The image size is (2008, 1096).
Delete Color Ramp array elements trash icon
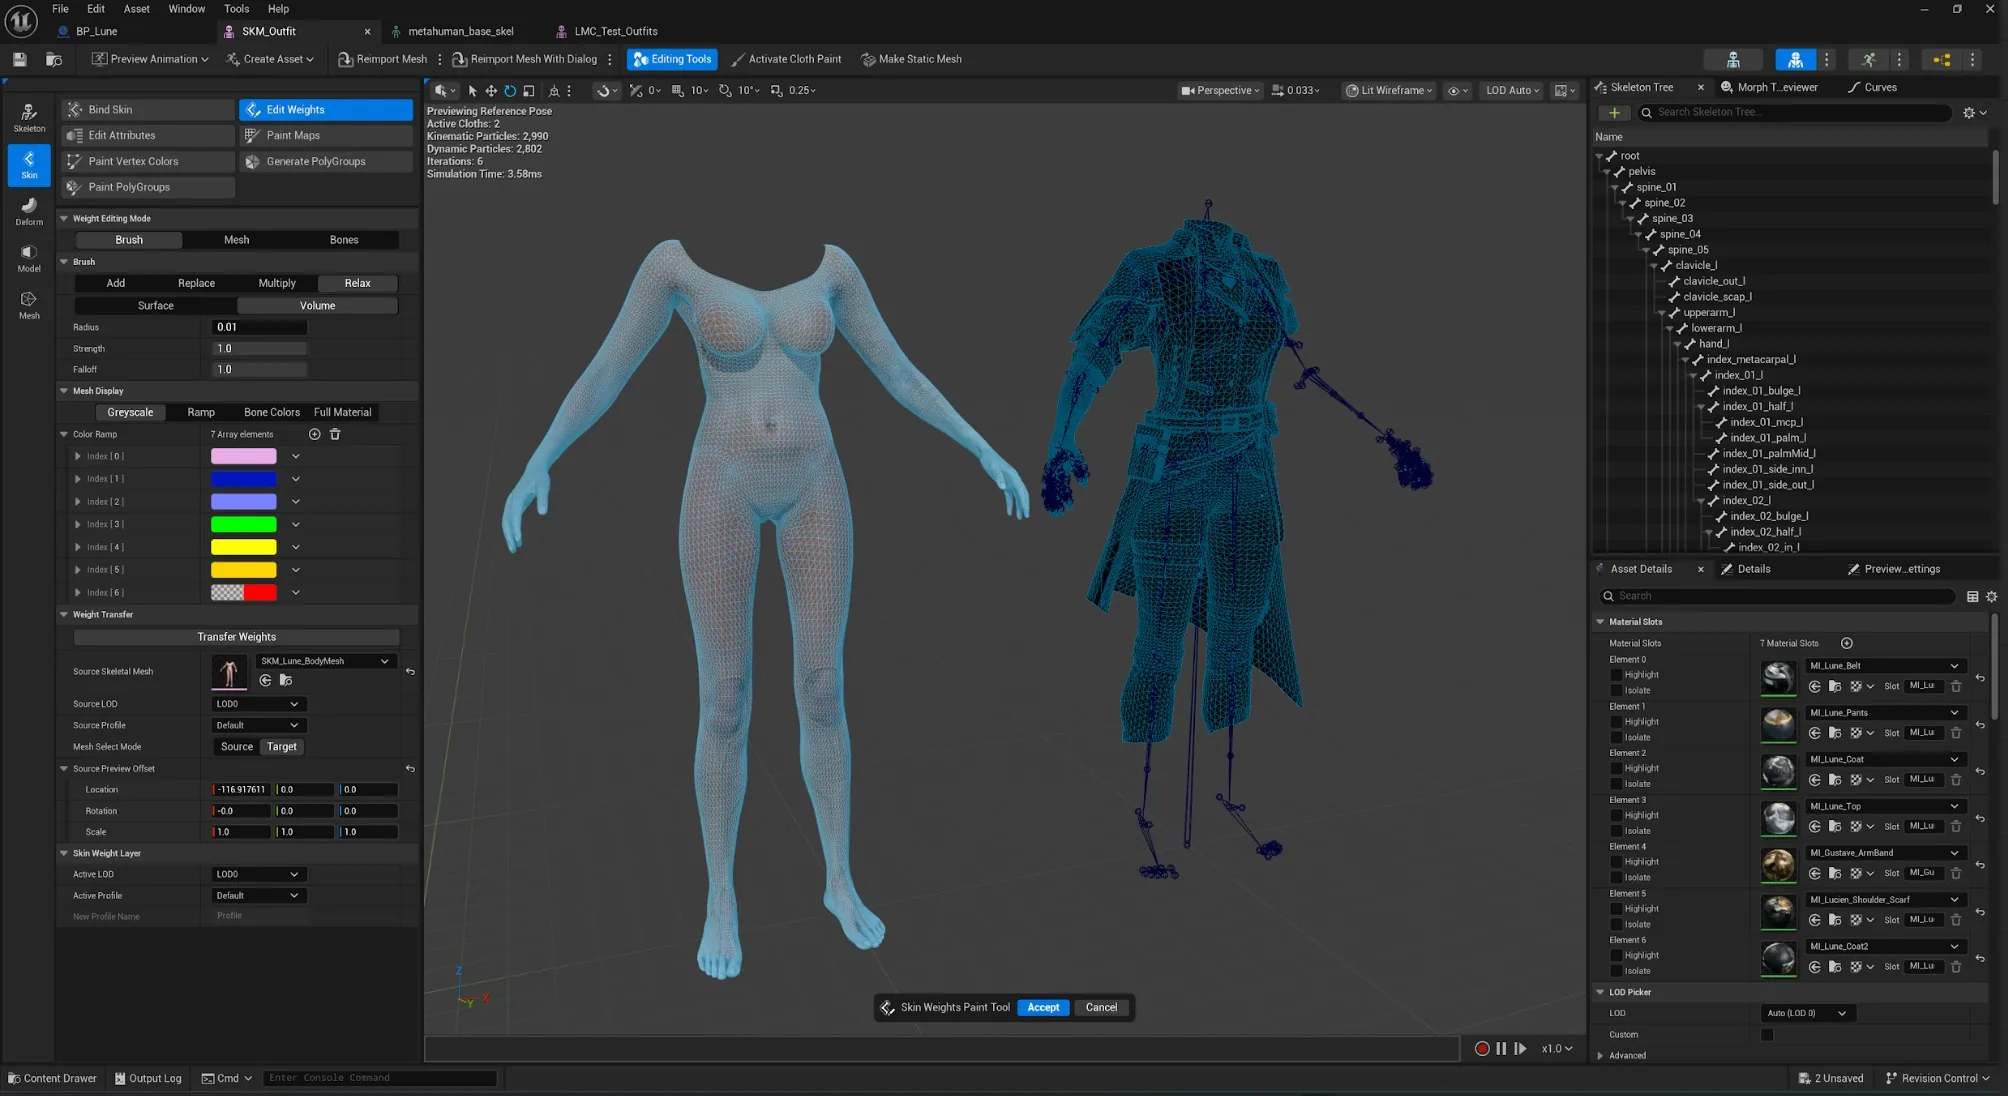335,434
